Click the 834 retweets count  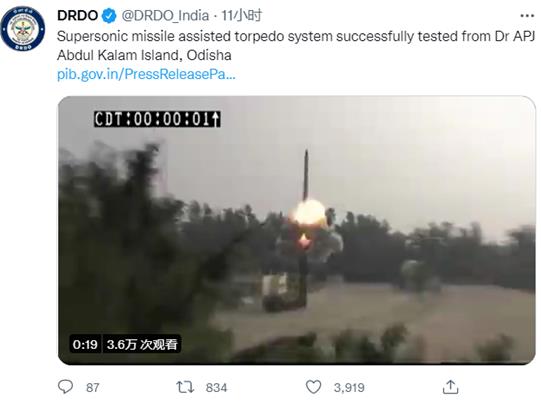coord(216,388)
